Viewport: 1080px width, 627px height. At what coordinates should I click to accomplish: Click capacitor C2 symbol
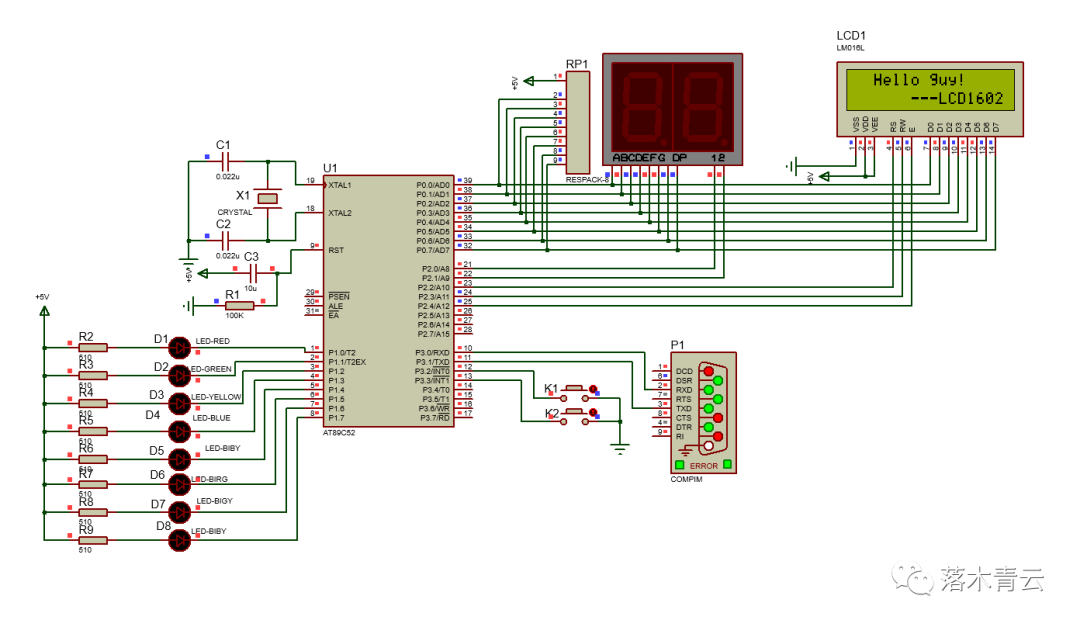click(x=225, y=241)
